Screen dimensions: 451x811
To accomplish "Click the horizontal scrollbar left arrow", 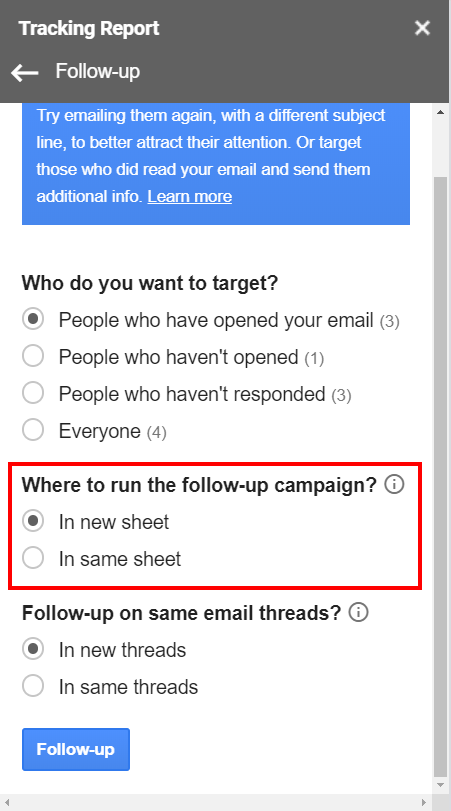I will point(9,803).
